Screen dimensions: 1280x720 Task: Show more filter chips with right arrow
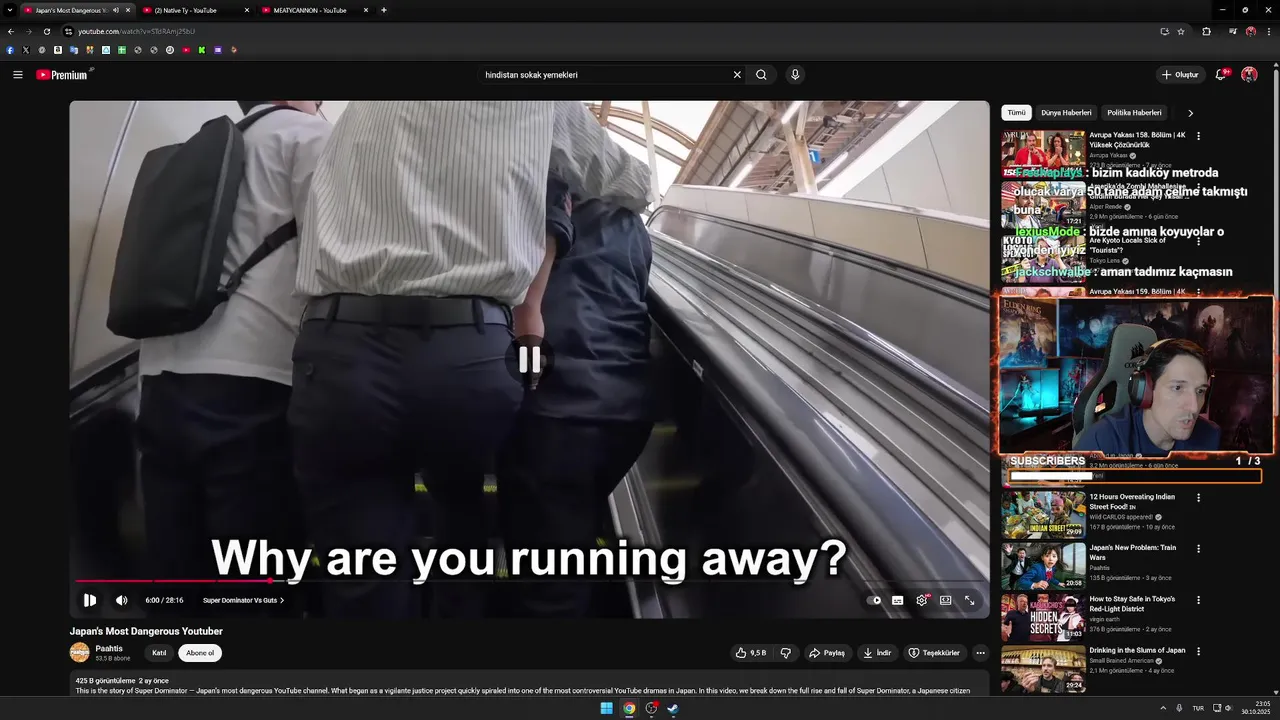1190,113
